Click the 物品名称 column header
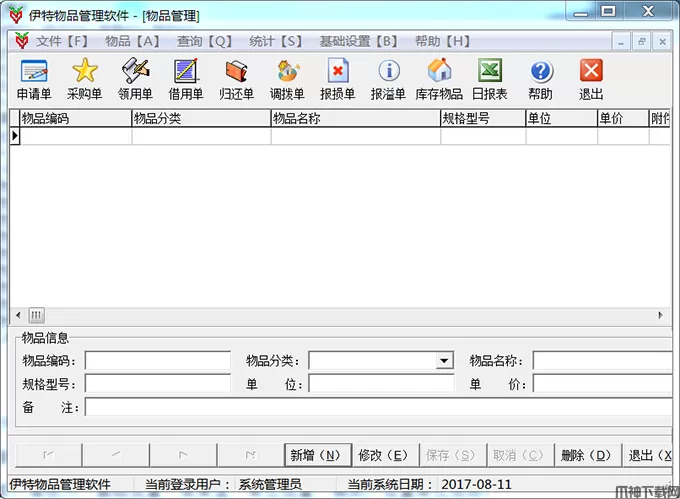Image resolution: width=680 pixels, height=499 pixels. pos(356,118)
